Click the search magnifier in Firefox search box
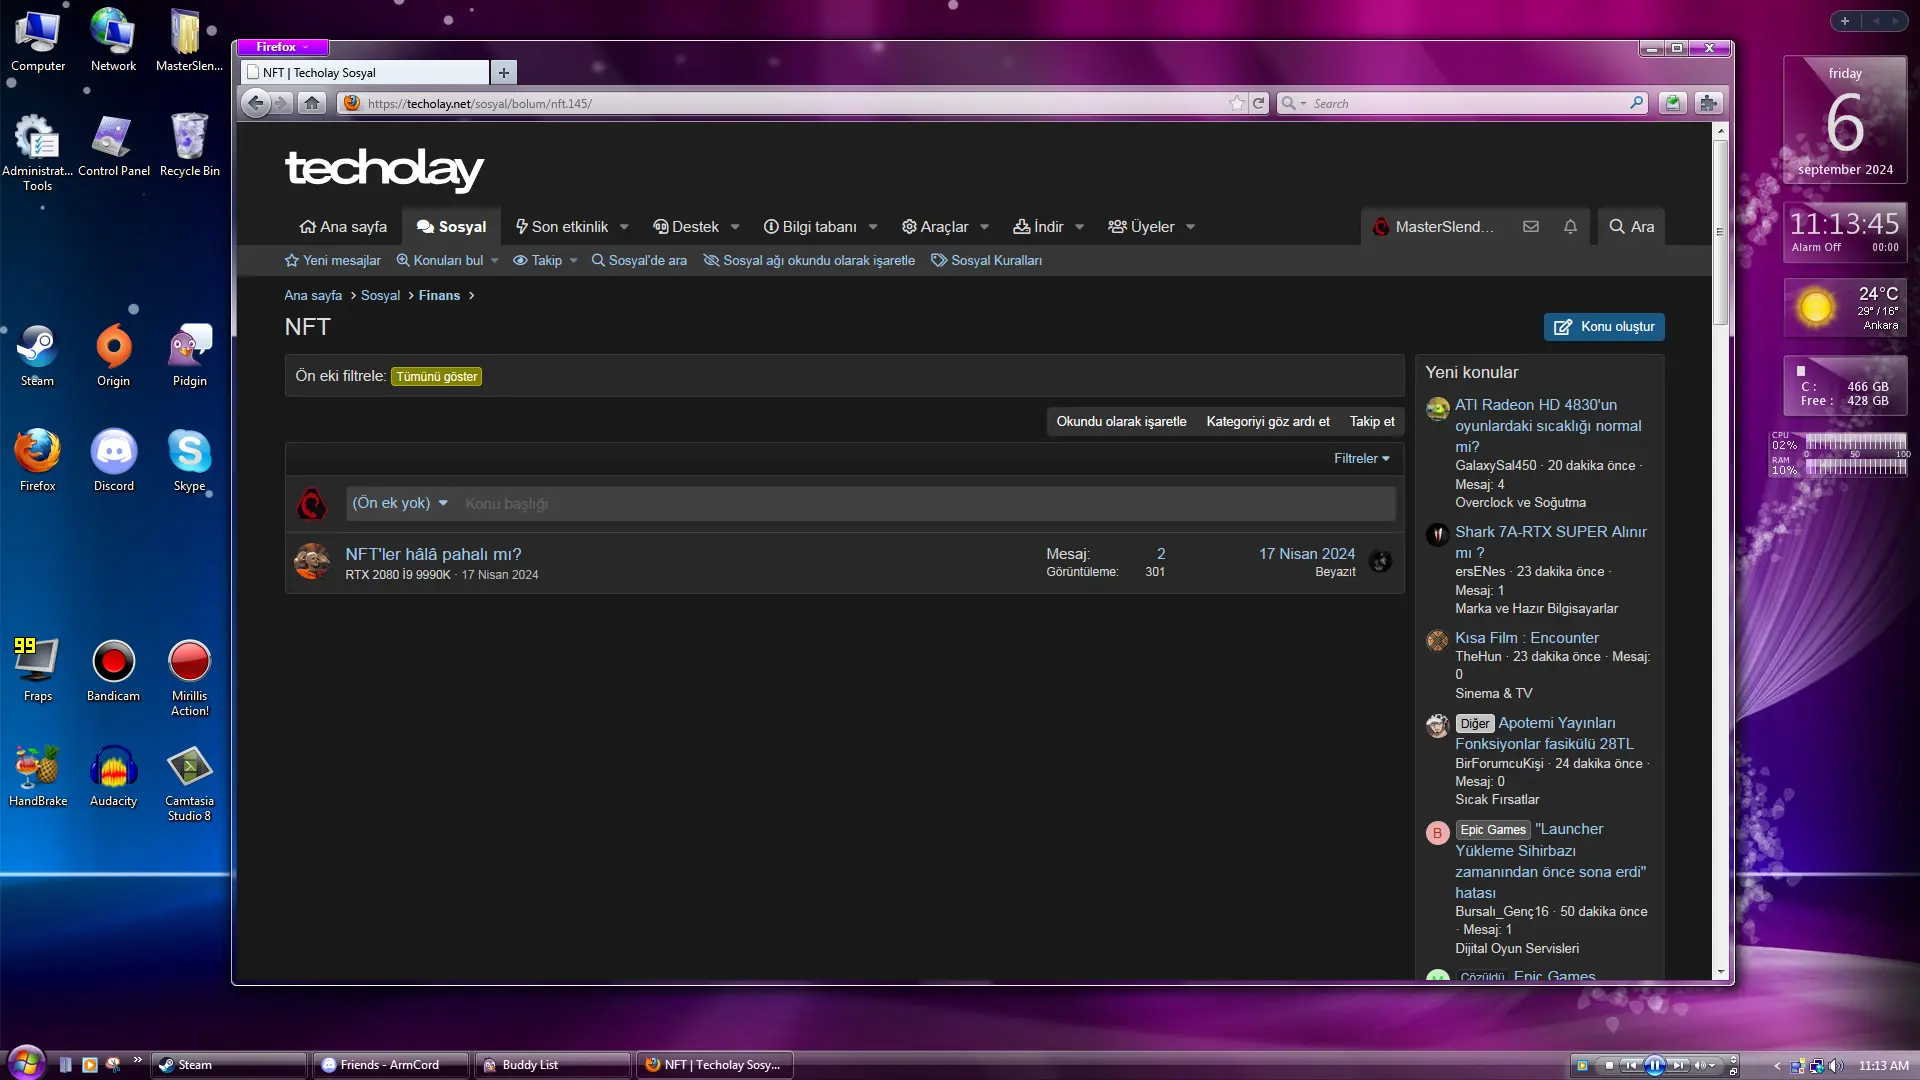This screenshot has width=1920, height=1080. [1636, 103]
